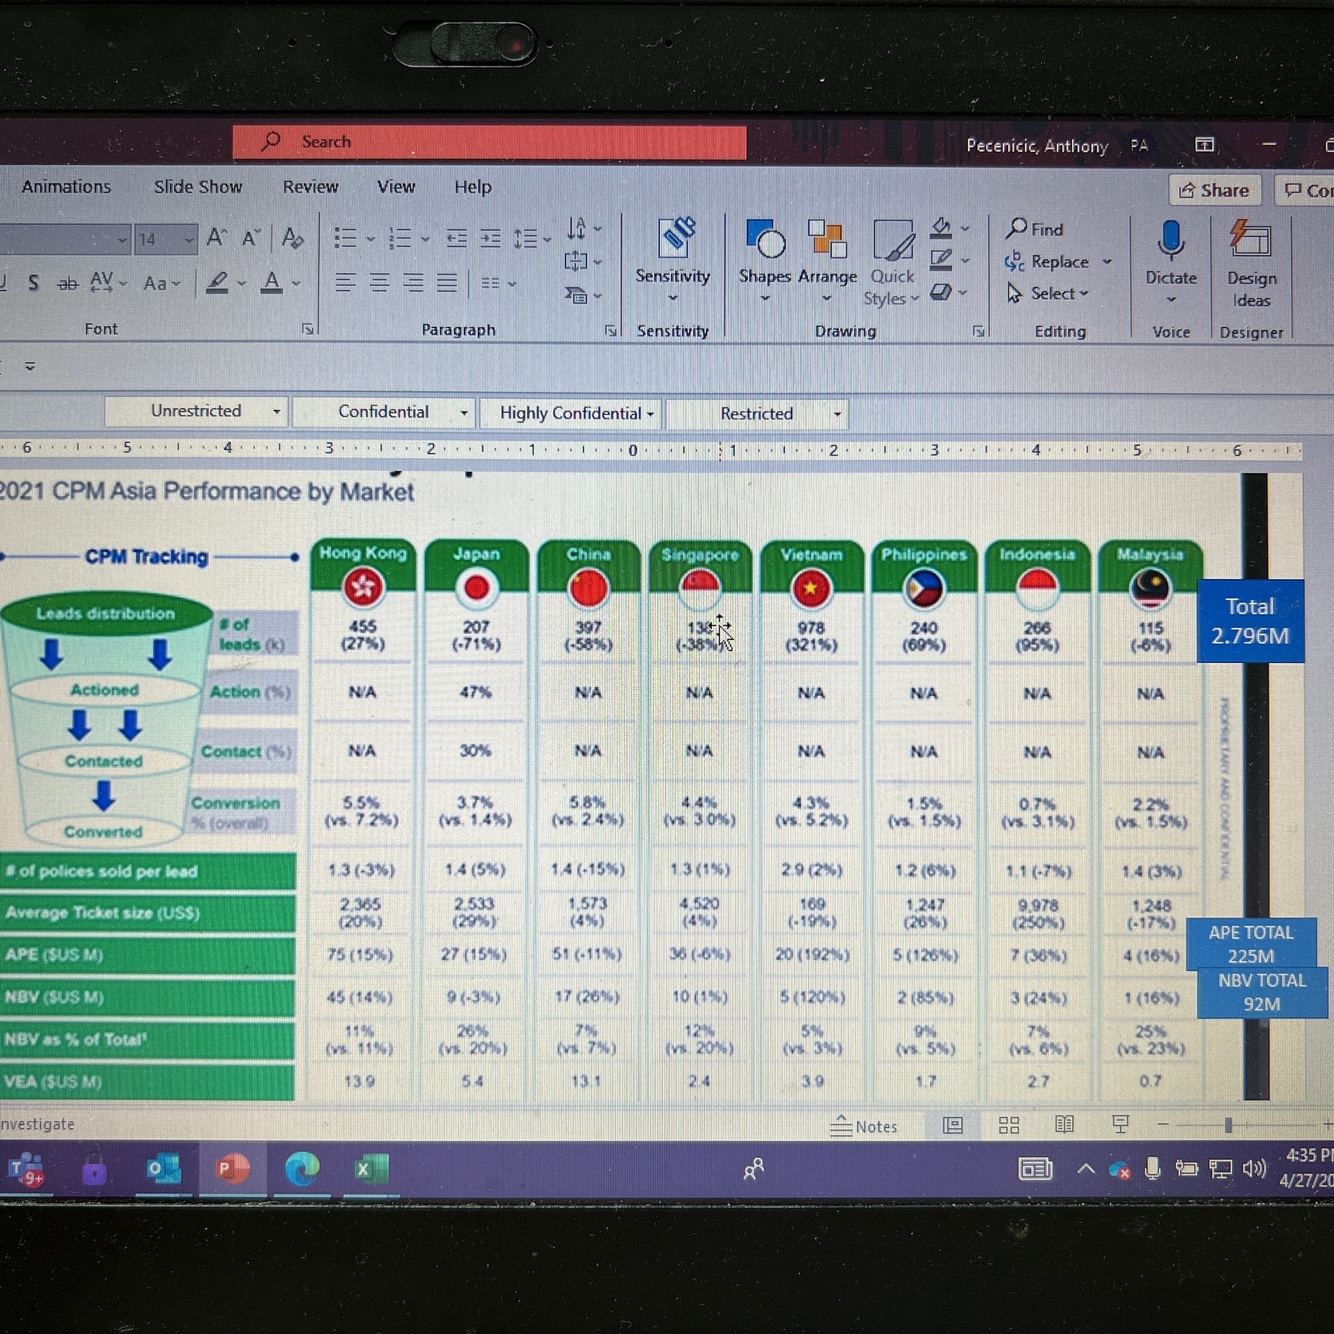The width and height of the screenshot is (1334, 1334).
Task: Open the Paragraph dialog launcher
Action: click(610, 330)
